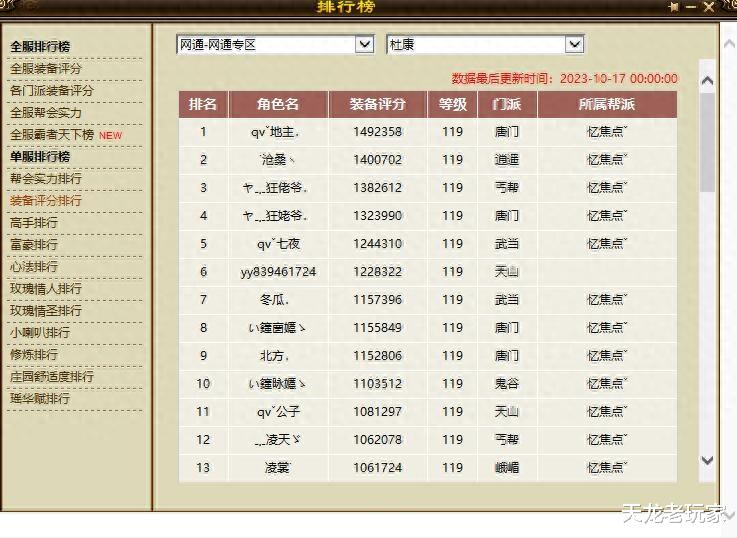Click the ranking list scrollbar thumb
737x538 pixels.
(x=707, y=142)
